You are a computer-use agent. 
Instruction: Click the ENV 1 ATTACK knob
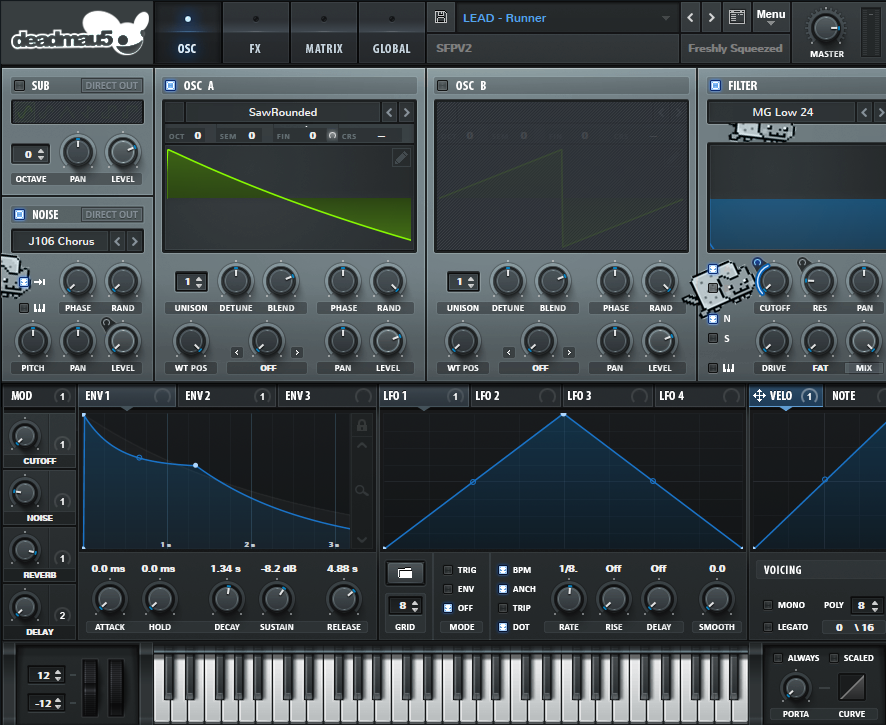click(x=110, y=599)
